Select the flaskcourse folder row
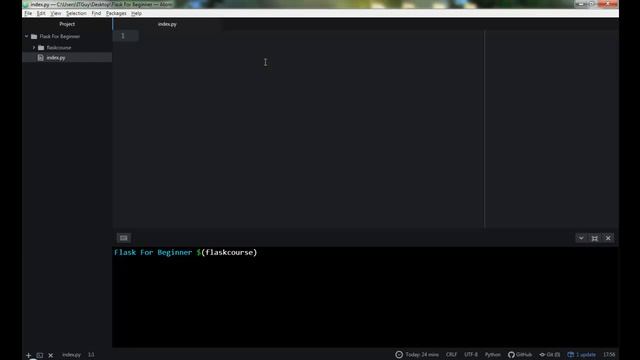 pos(67,48)
